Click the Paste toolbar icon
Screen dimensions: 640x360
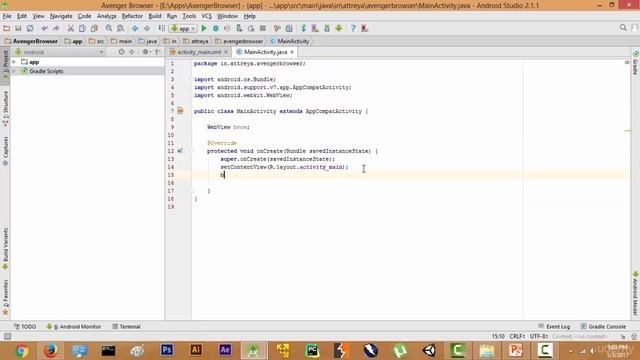point(94,28)
